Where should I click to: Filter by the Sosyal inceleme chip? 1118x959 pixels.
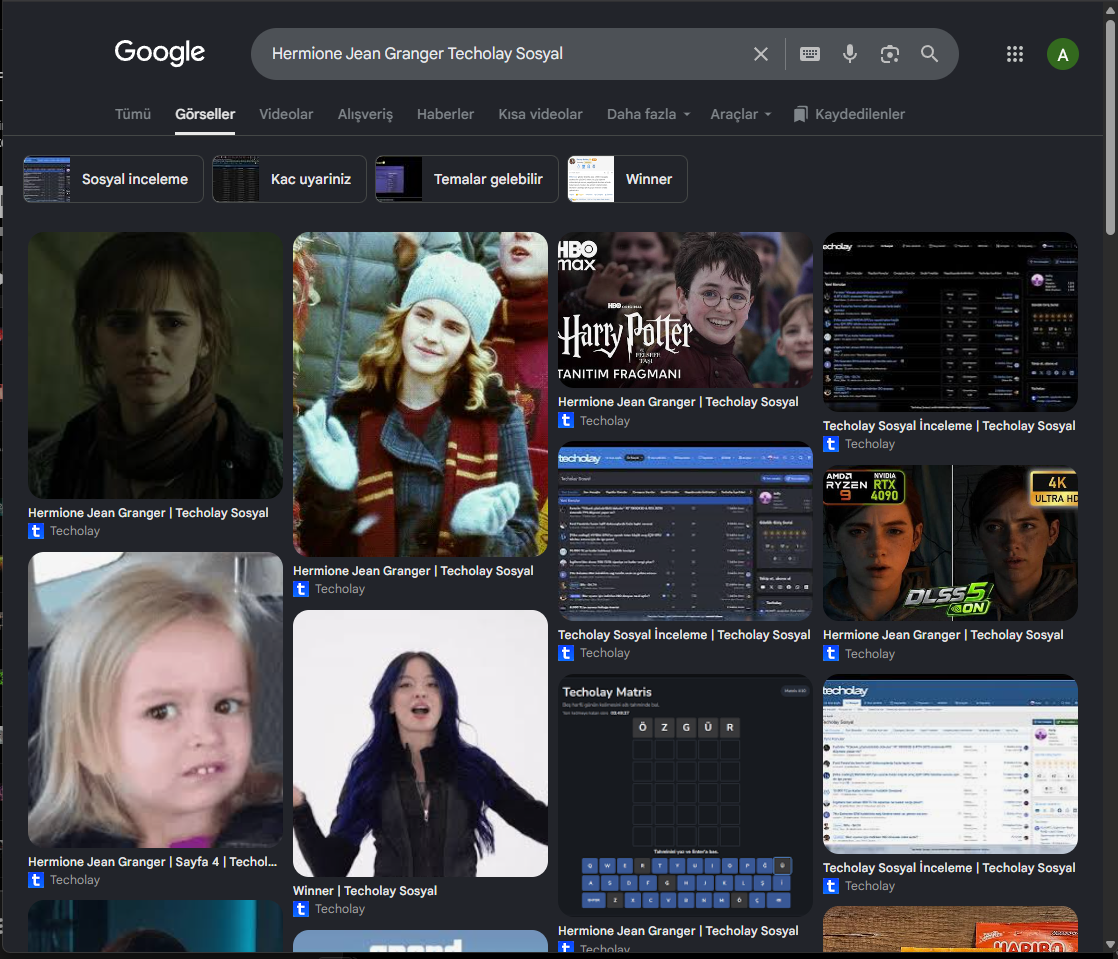pos(113,179)
